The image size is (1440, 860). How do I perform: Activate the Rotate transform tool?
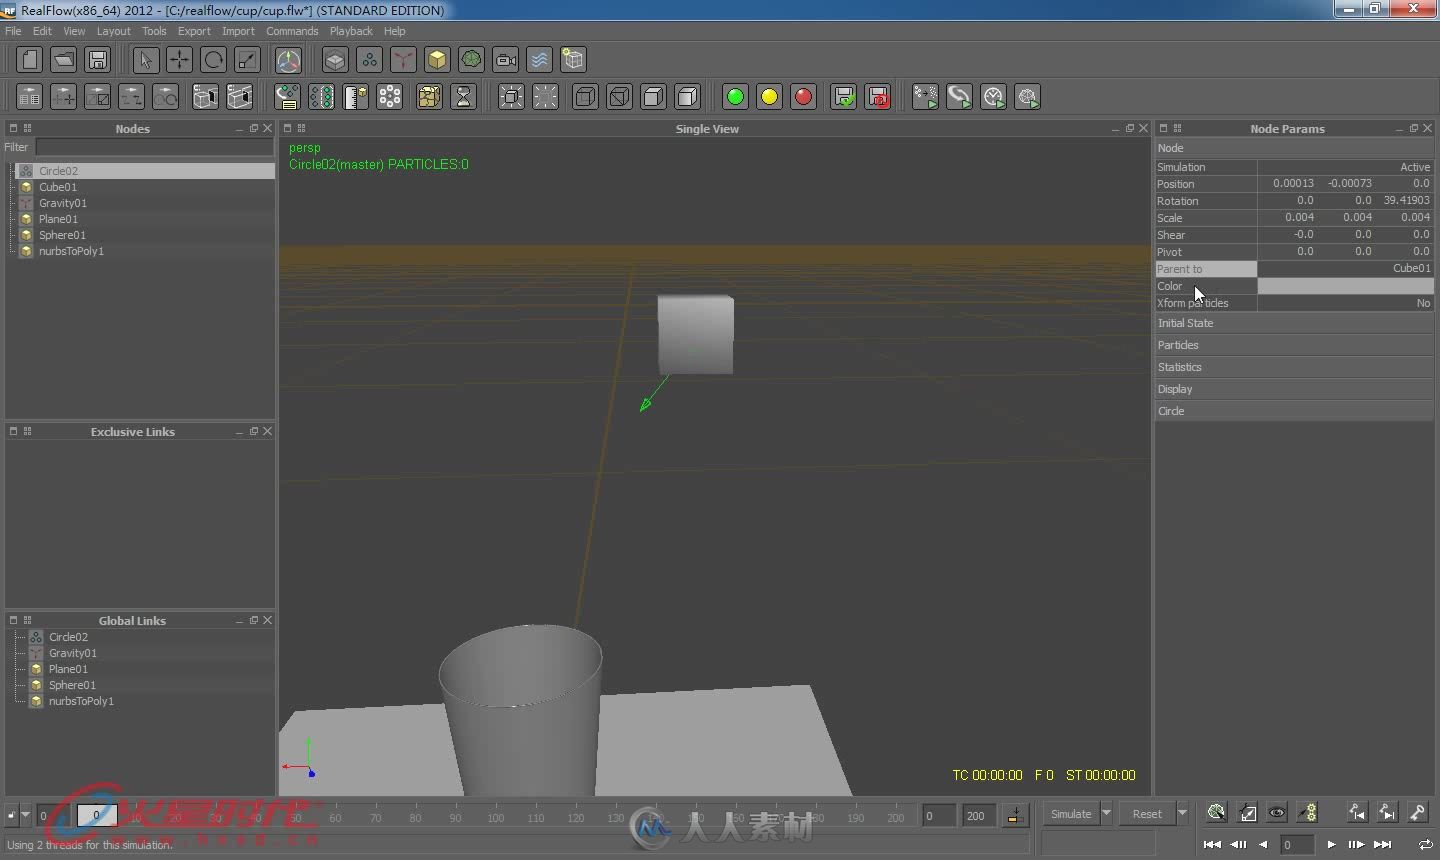coord(213,60)
